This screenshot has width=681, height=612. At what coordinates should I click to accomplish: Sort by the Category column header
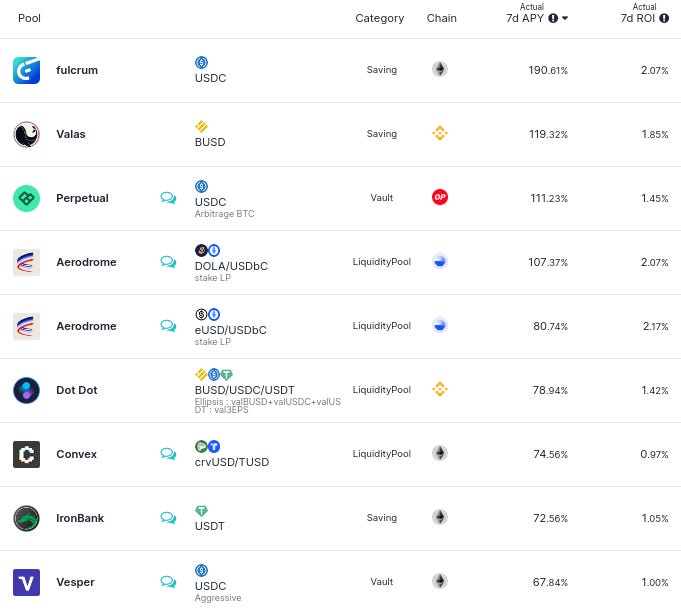pyautogui.click(x=380, y=18)
